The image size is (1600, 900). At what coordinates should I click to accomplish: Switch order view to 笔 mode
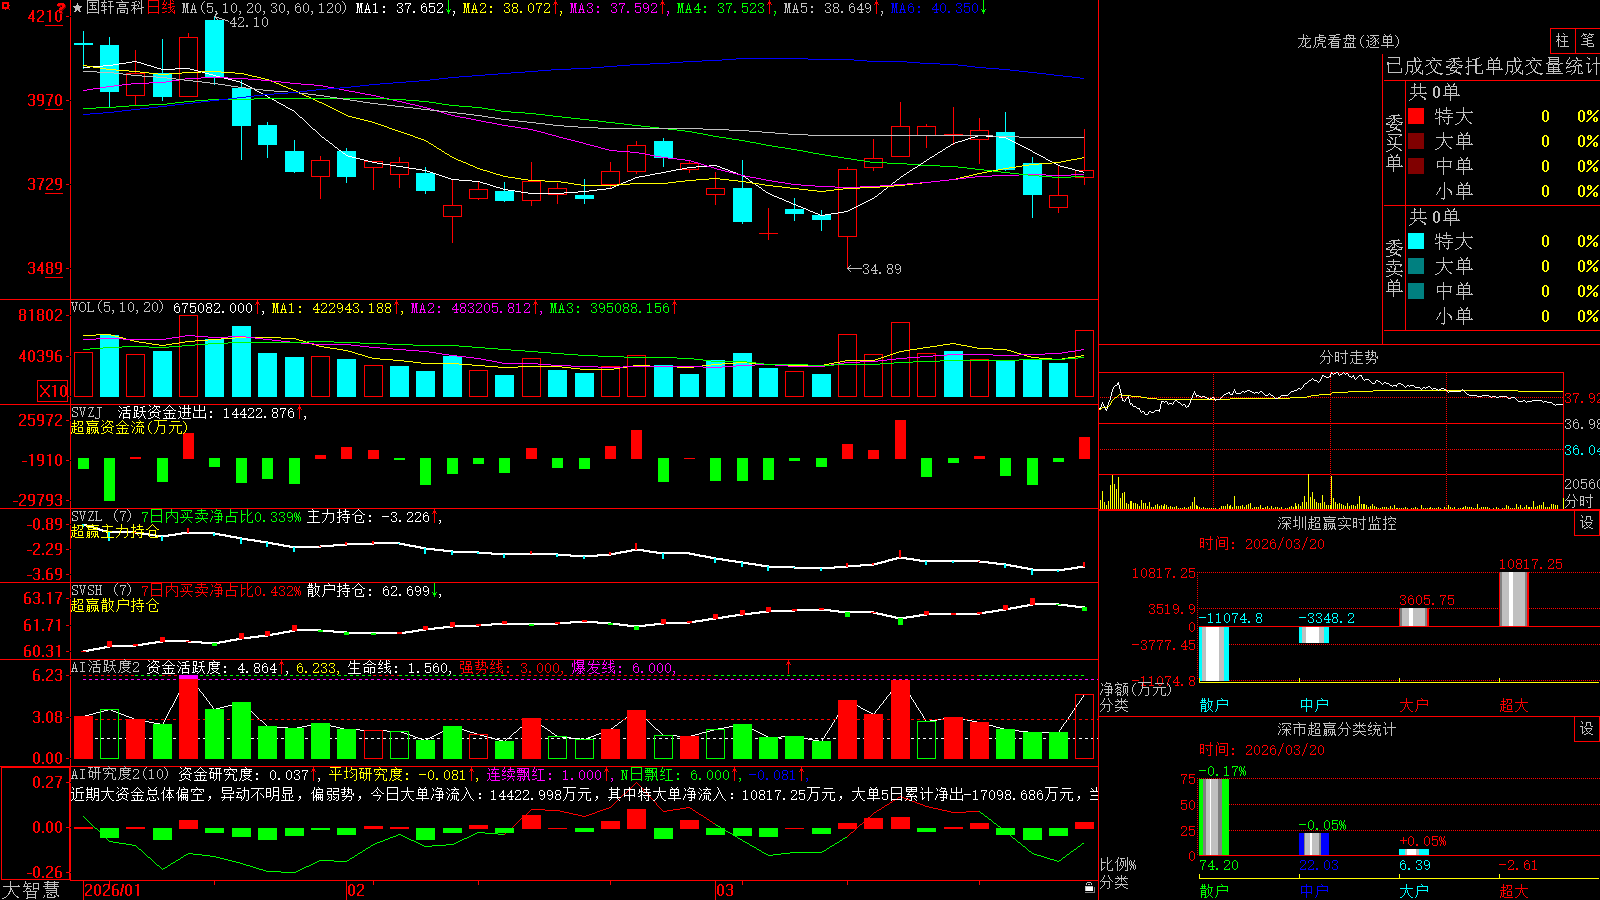click(x=1587, y=40)
